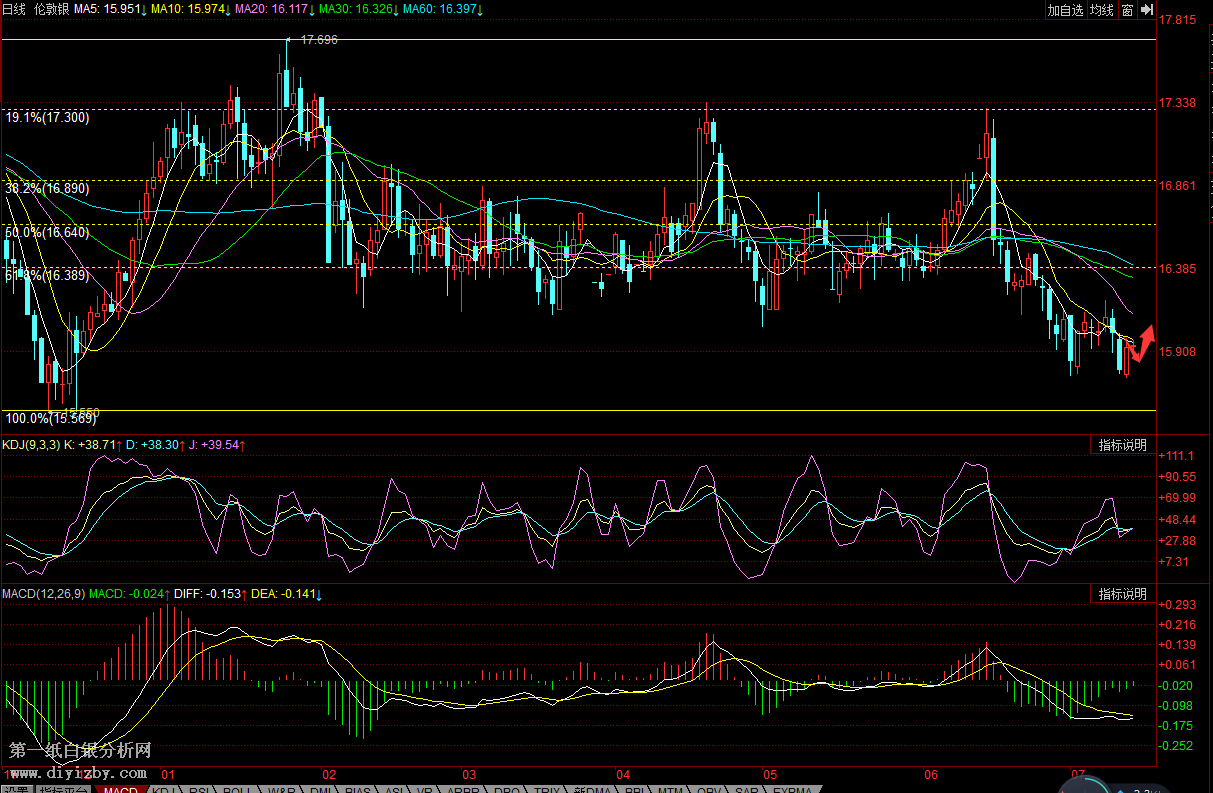
Task: Open MACD 指标说明 indicator description
Action: pyautogui.click(x=1122, y=594)
